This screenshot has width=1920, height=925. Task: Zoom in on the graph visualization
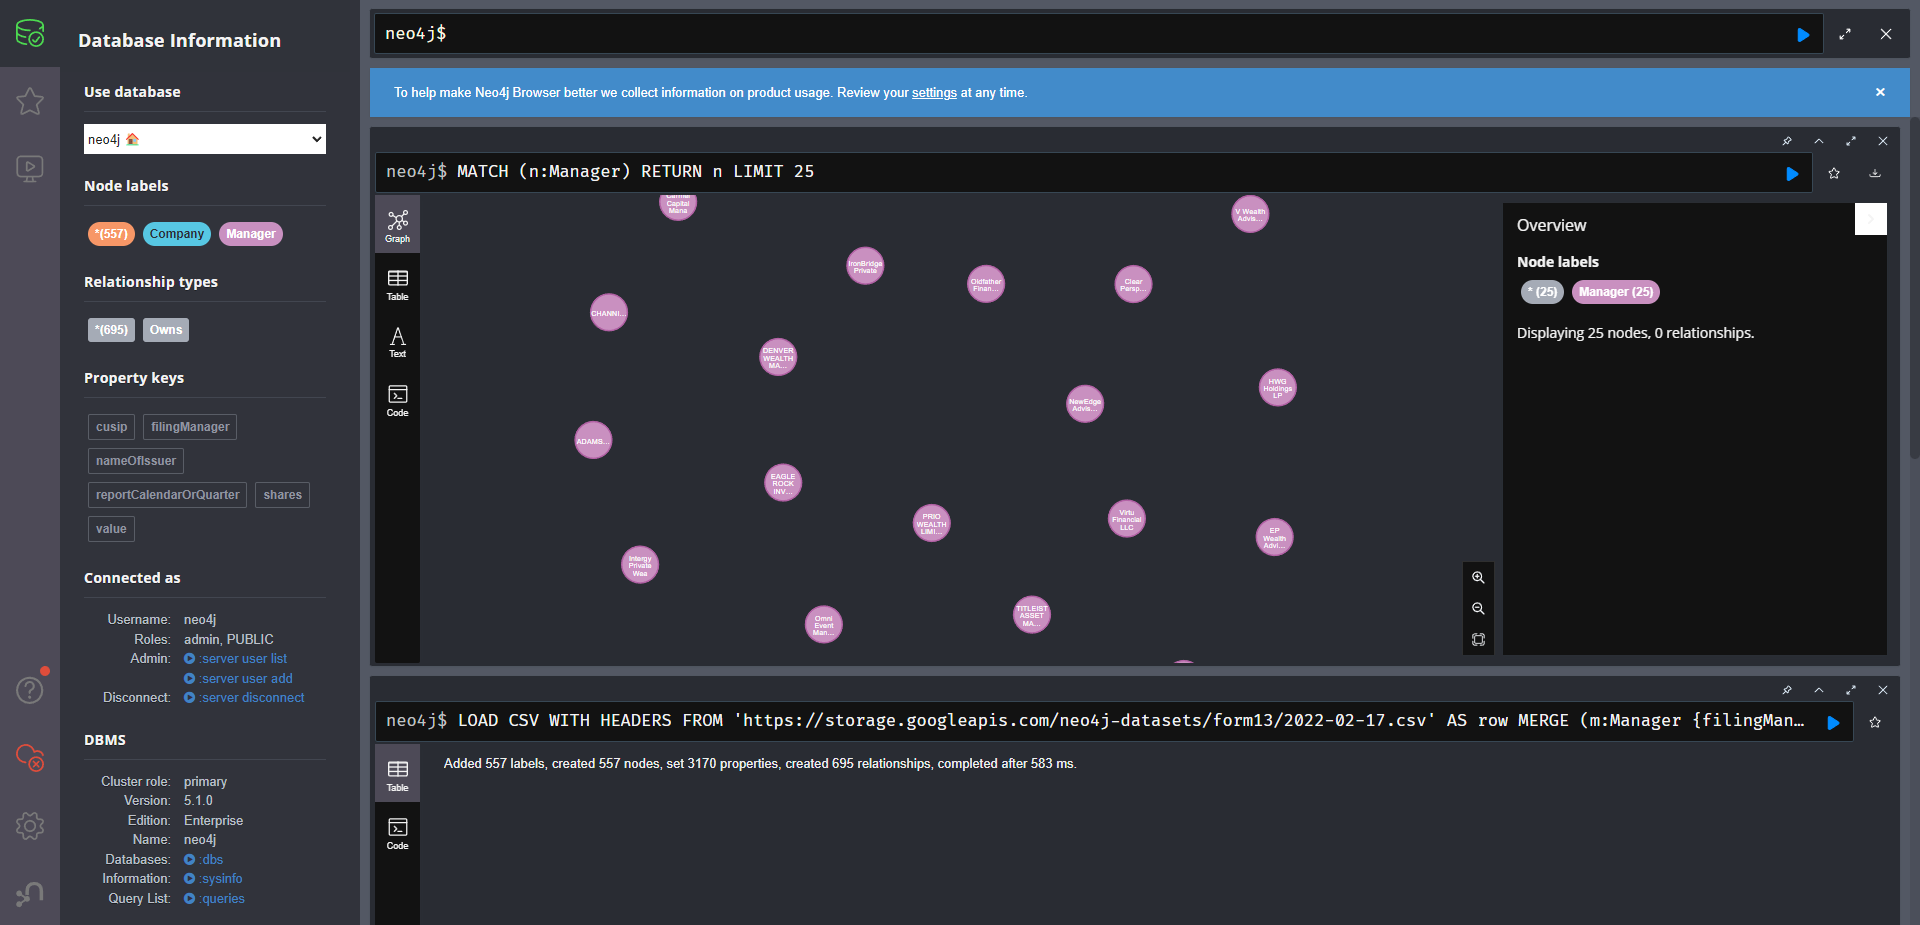point(1478,577)
